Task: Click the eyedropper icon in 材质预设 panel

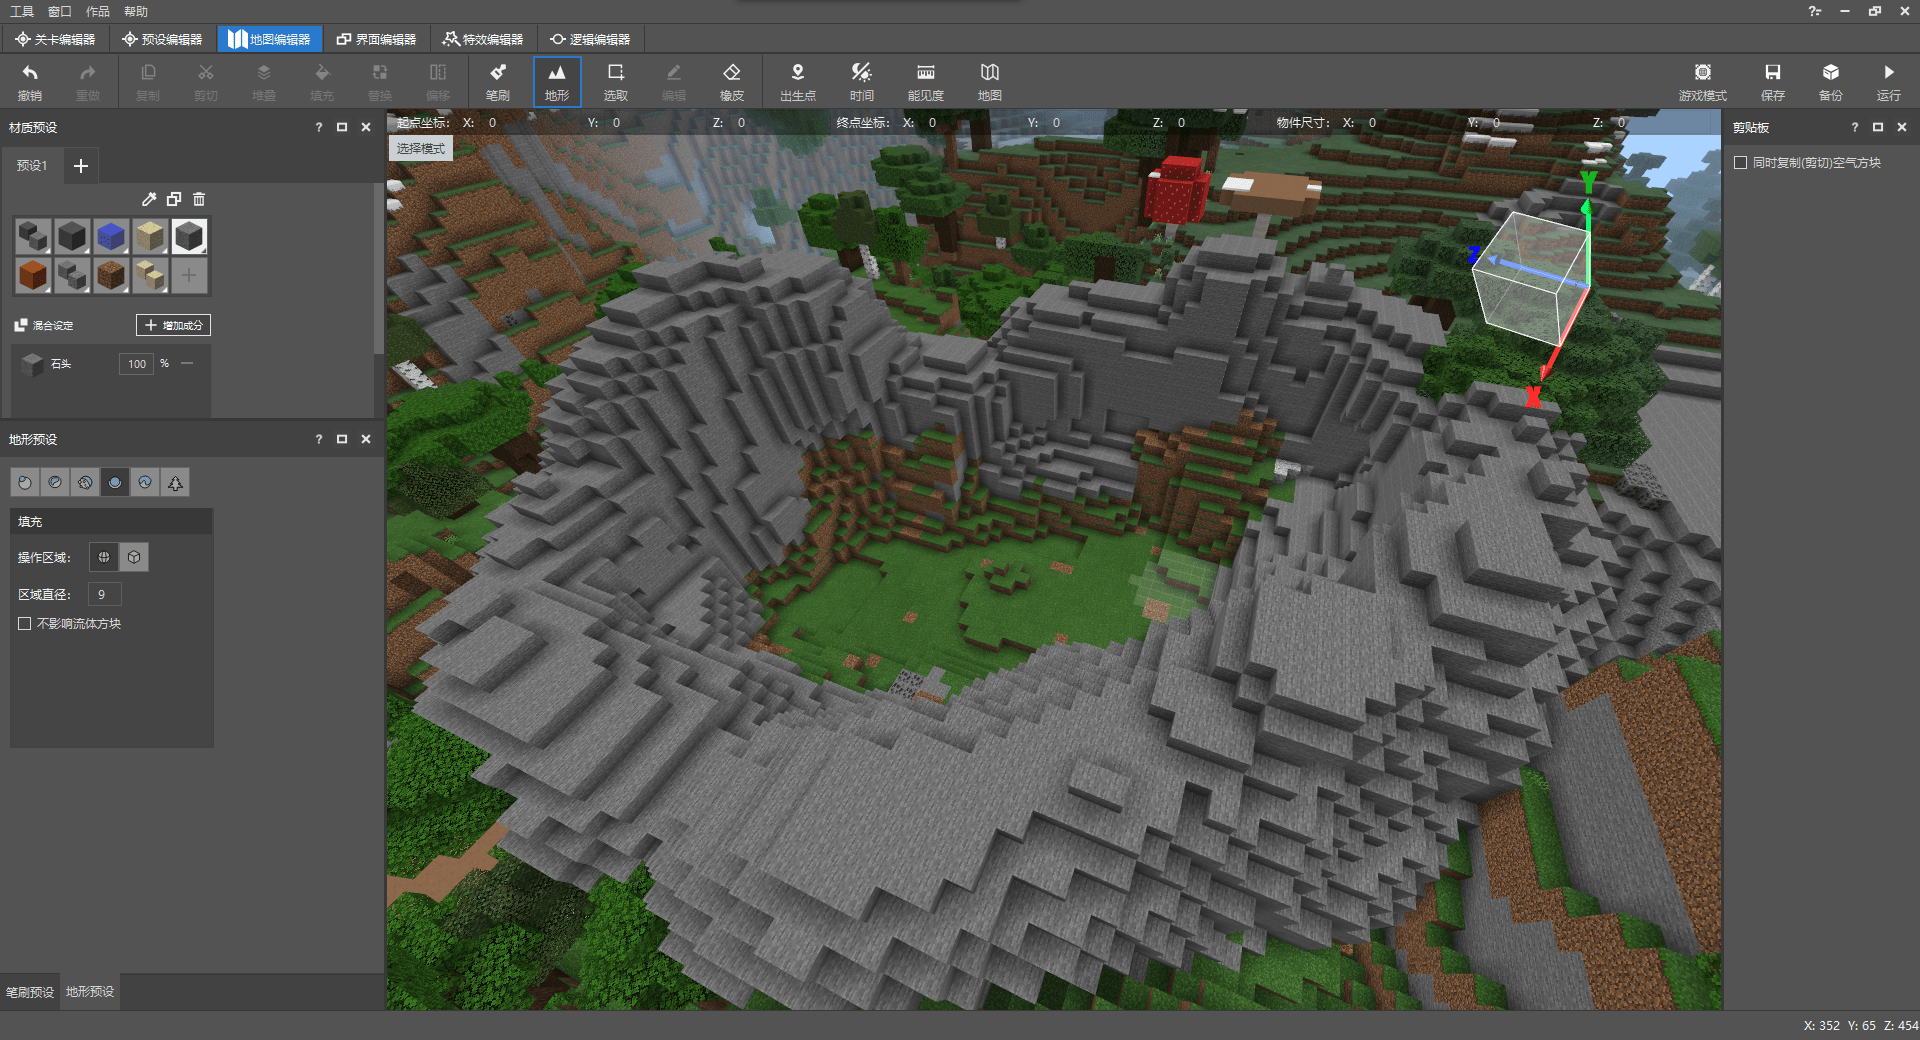Action: click(x=149, y=199)
